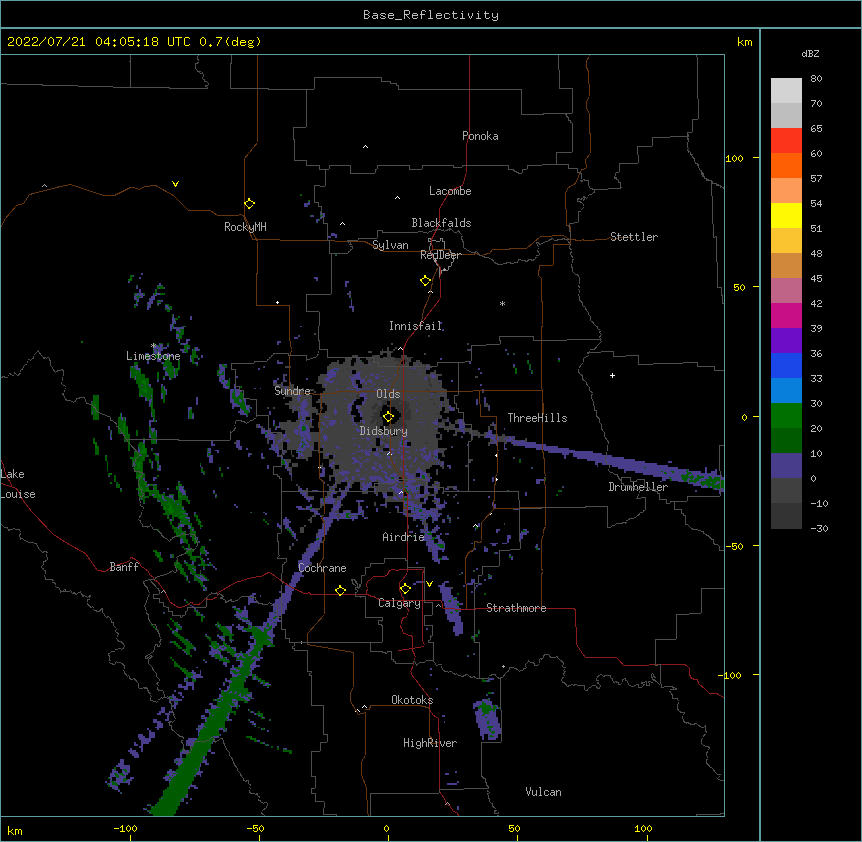Click the HighRiver city label
The width and height of the screenshot is (862, 842).
click(x=430, y=743)
